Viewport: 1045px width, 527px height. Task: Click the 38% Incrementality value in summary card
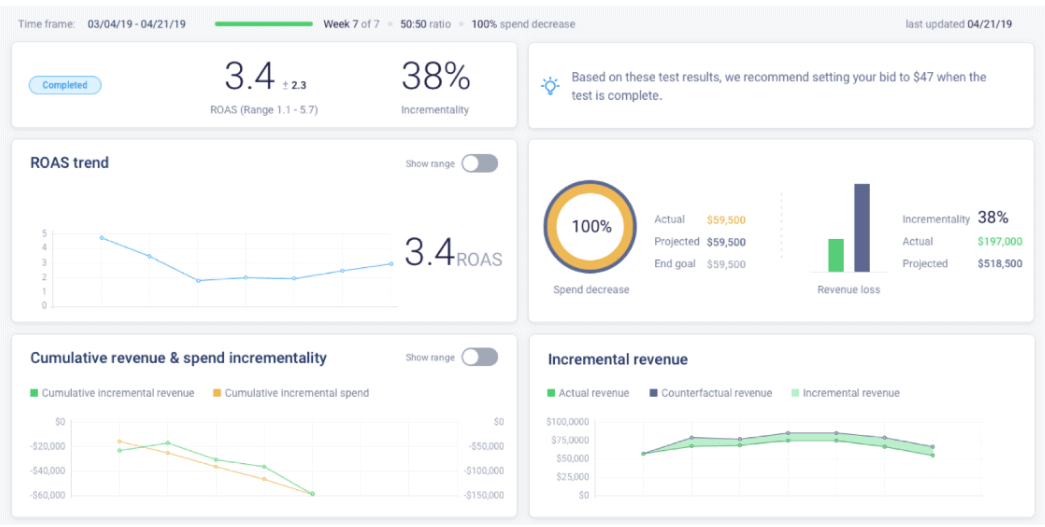click(x=435, y=77)
